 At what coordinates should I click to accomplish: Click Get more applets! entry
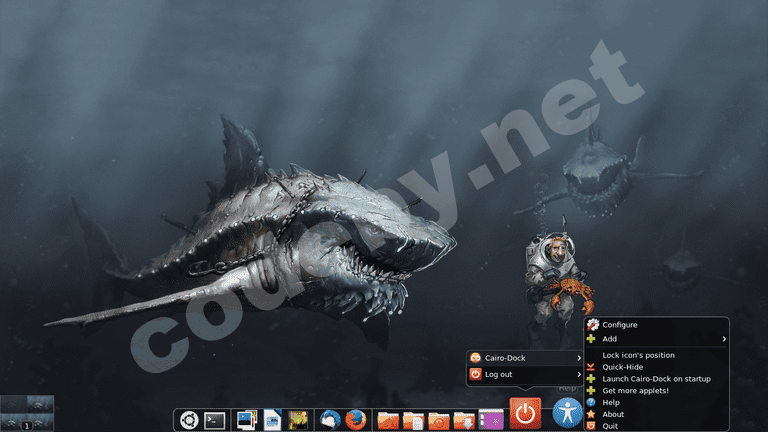(x=635, y=390)
